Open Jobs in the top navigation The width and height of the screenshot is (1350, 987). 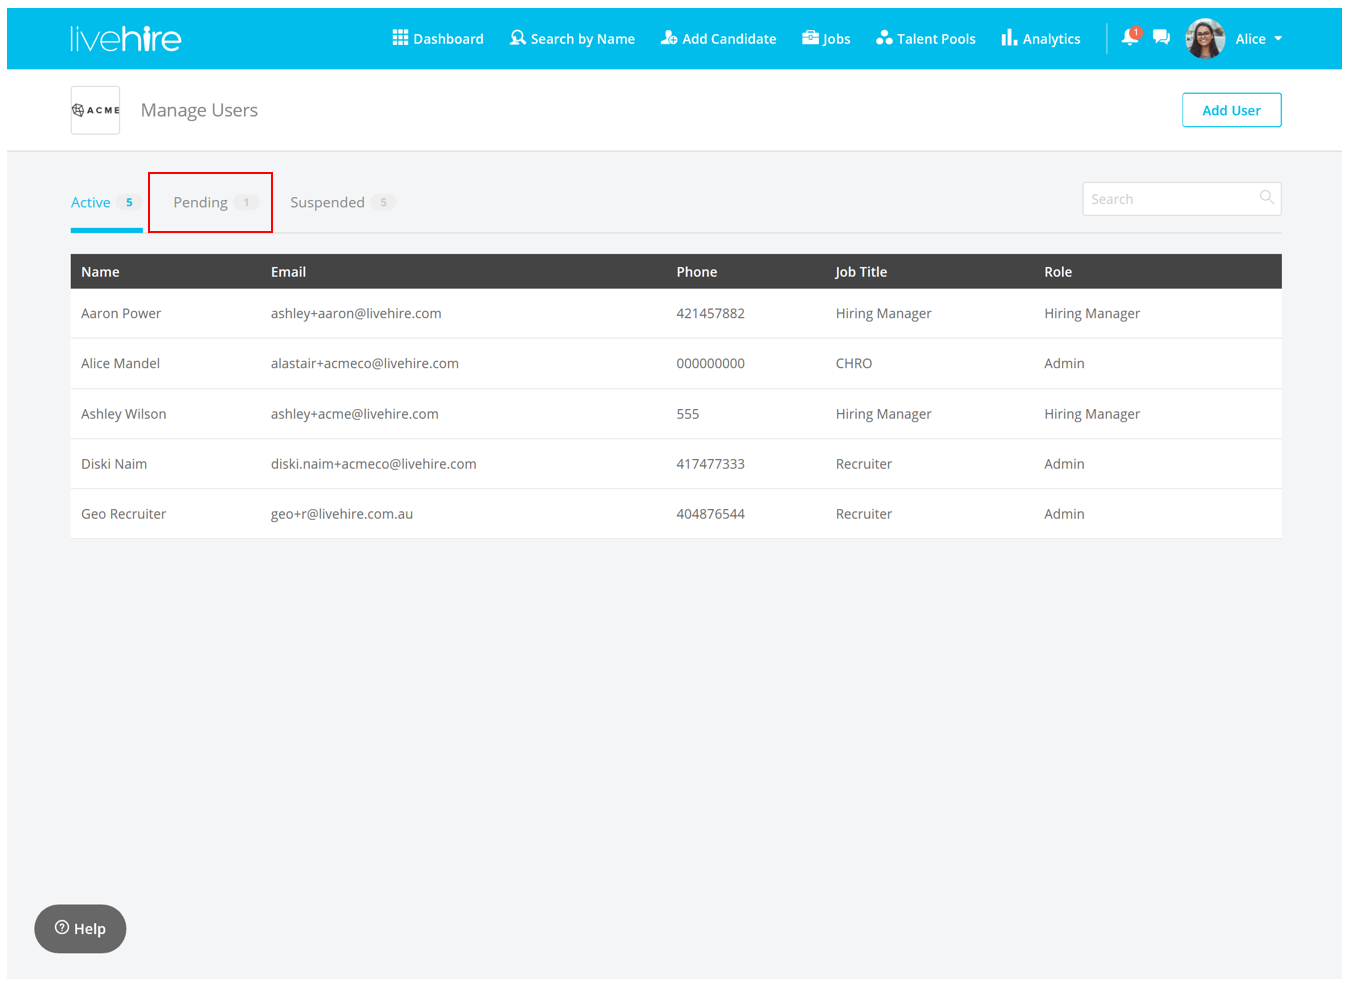click(826, 39)
